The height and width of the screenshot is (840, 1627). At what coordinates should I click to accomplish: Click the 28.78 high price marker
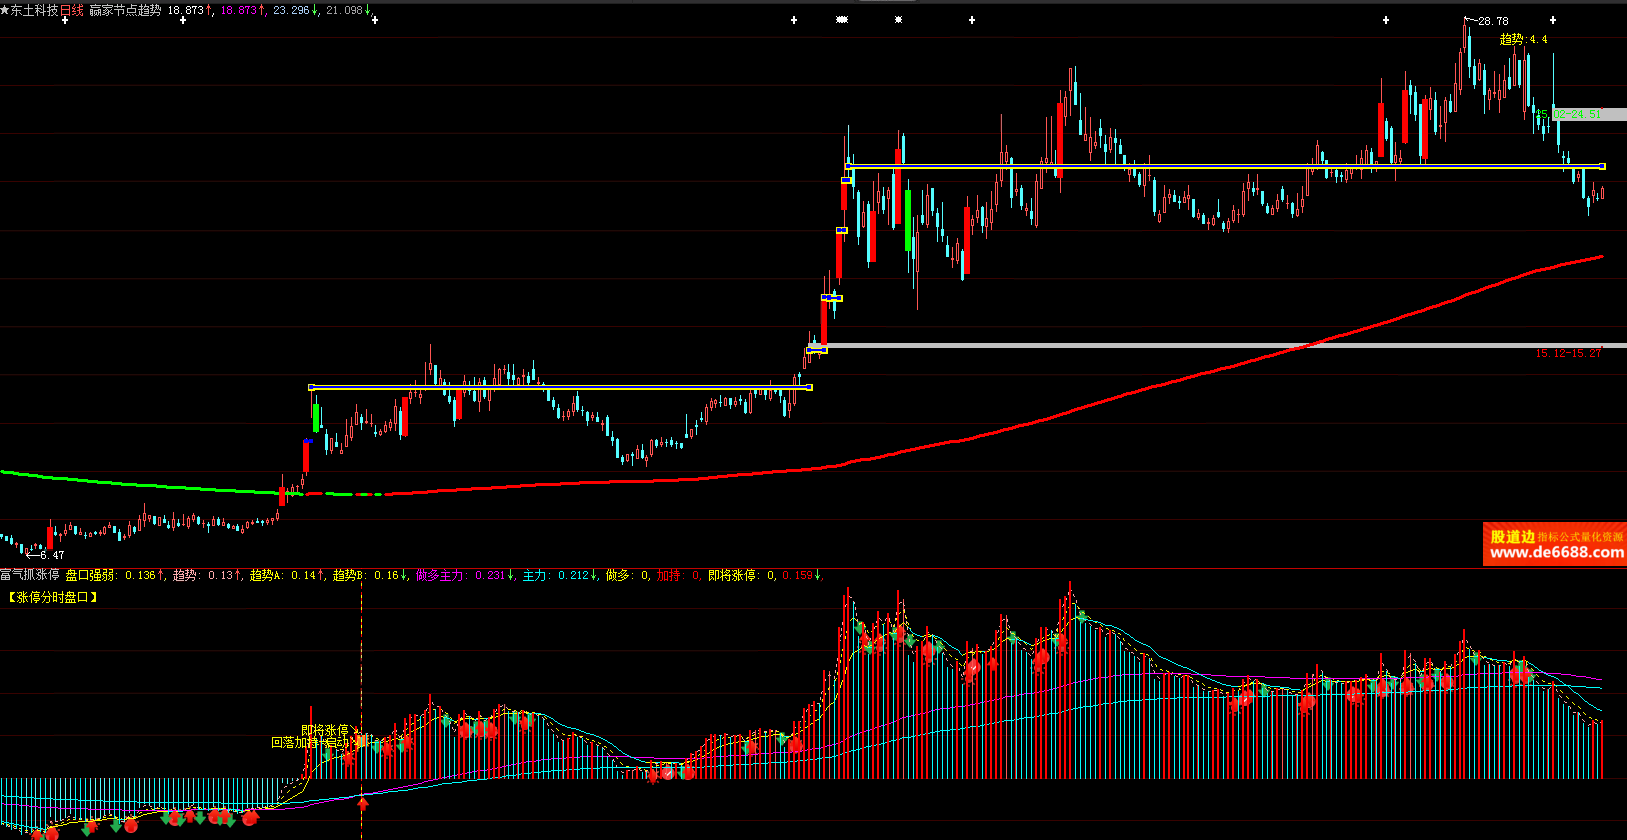coord(1493,21)
